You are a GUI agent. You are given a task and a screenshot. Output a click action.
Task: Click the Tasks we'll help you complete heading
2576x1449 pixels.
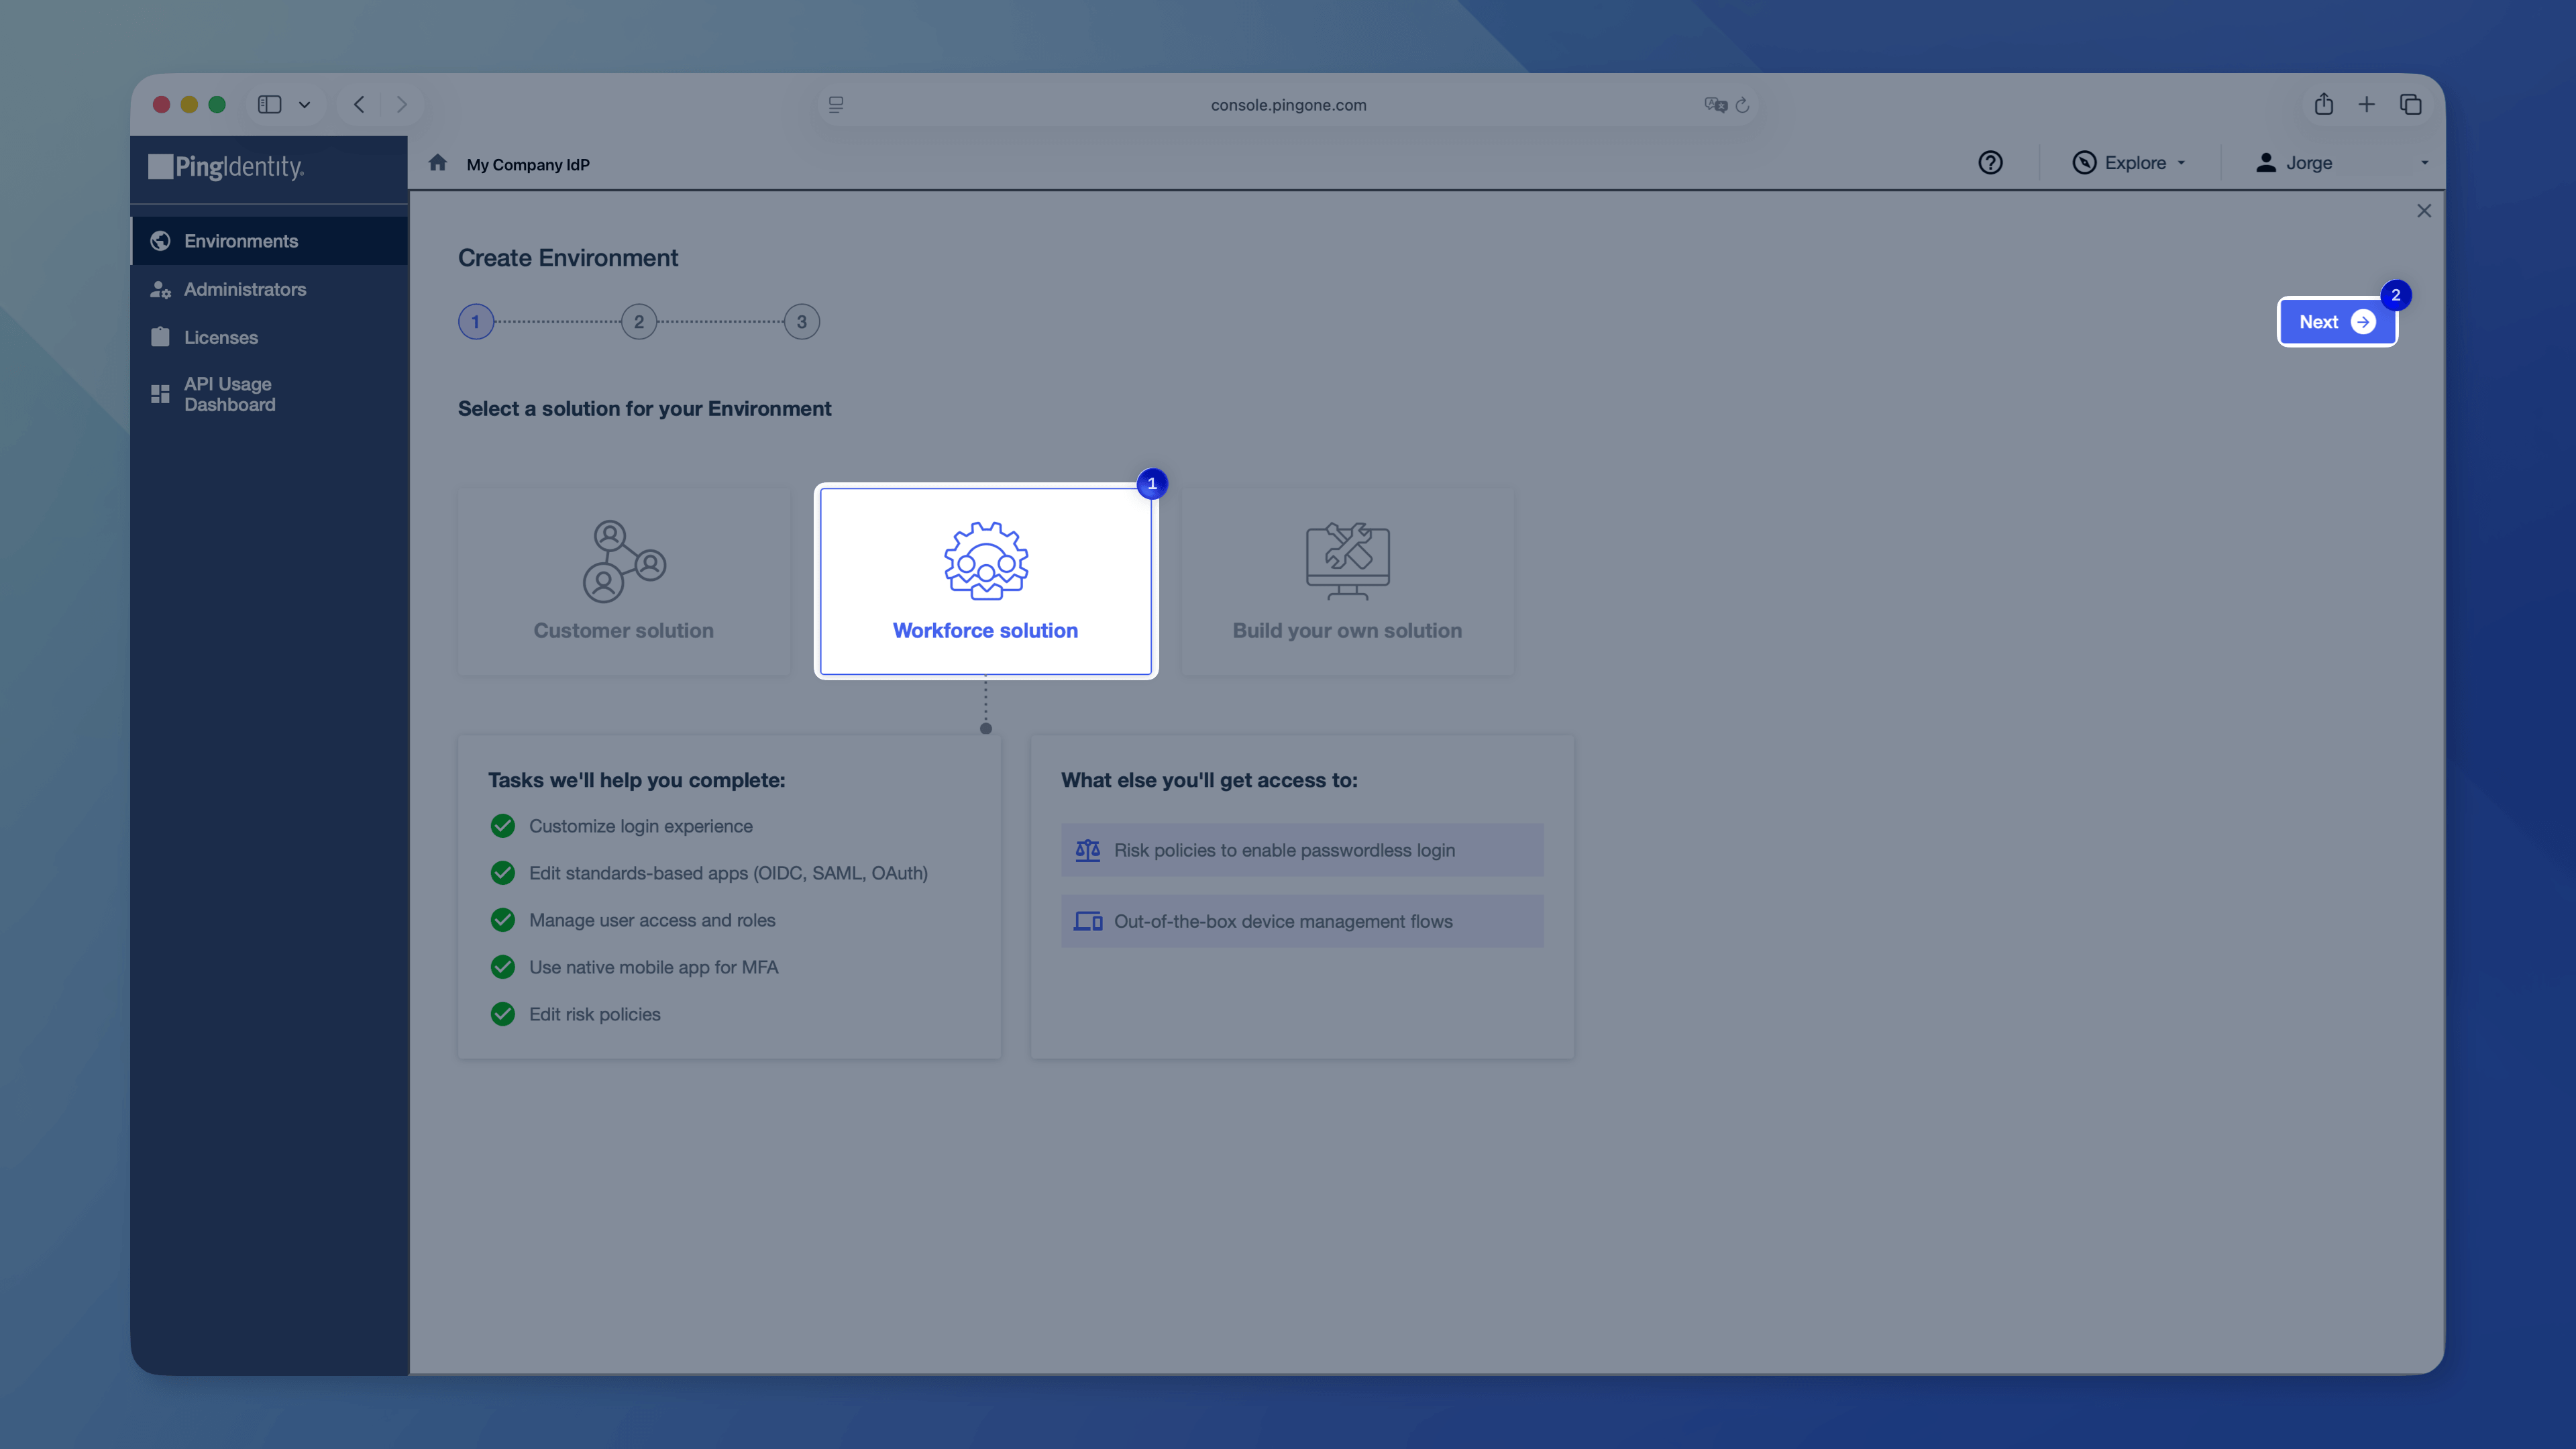point(637,780)
